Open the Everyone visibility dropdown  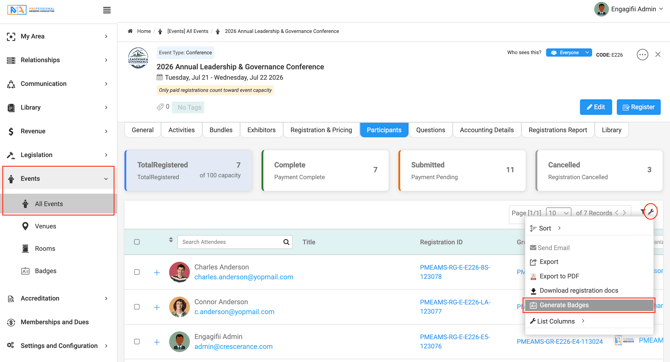pyautogui.click(x=569, y=53)
